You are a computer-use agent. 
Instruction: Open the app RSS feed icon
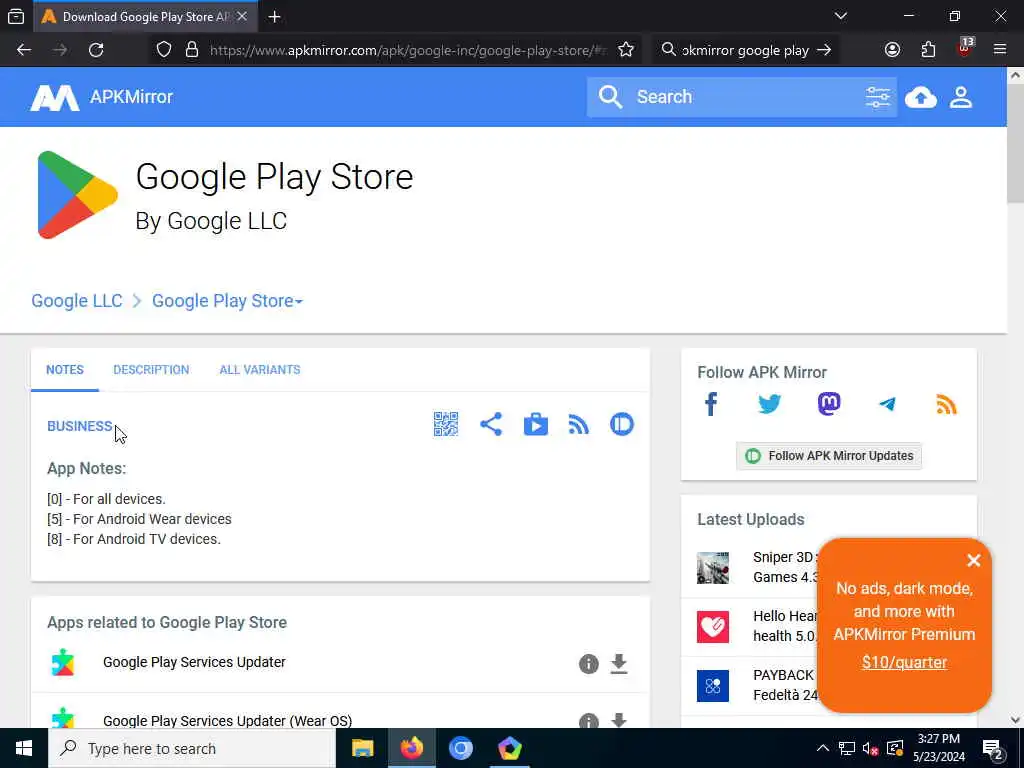pyautogui.click(x=579, y=424)
